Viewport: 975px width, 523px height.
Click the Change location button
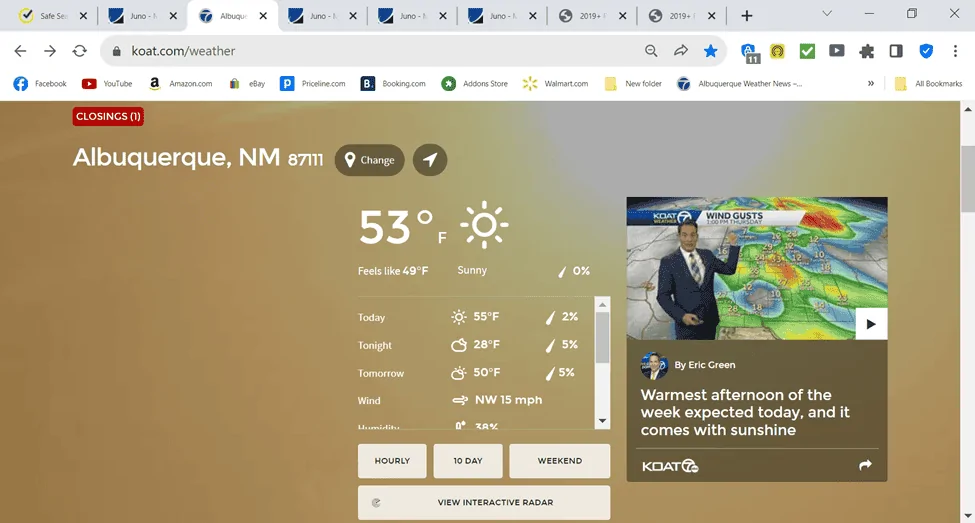(369, 160)
